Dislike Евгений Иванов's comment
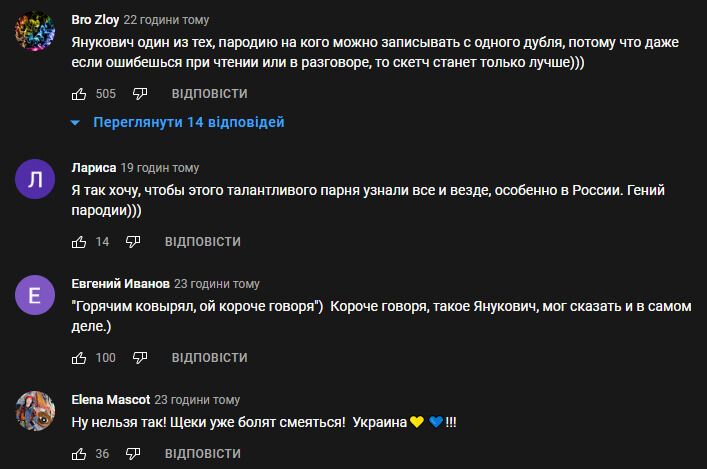This screenshot has width=707, height=469. [x=140, y=358]
